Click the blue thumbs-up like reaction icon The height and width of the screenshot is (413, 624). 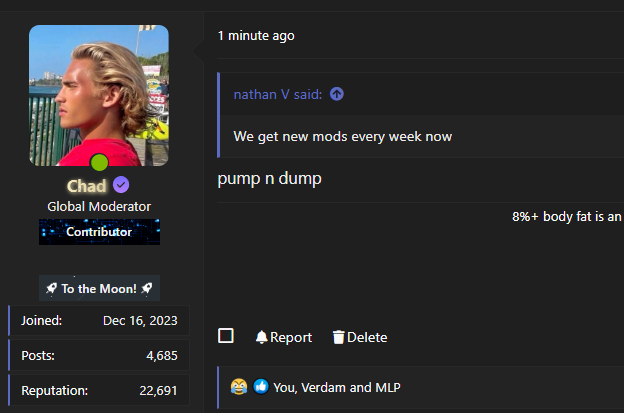point(260,387)
